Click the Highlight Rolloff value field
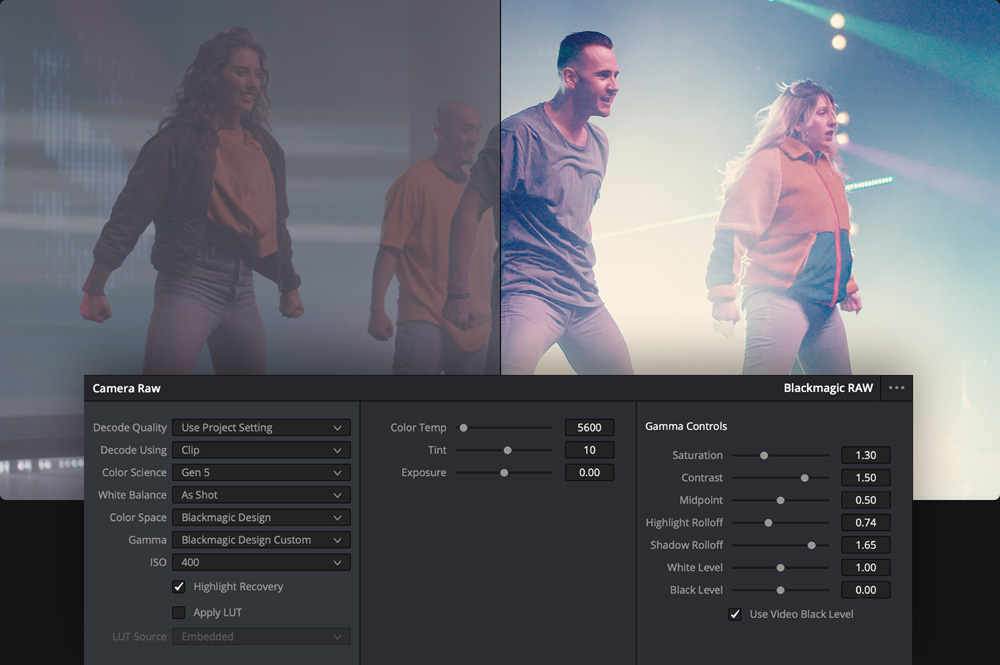1000x665 pixels. pos(865,523)
